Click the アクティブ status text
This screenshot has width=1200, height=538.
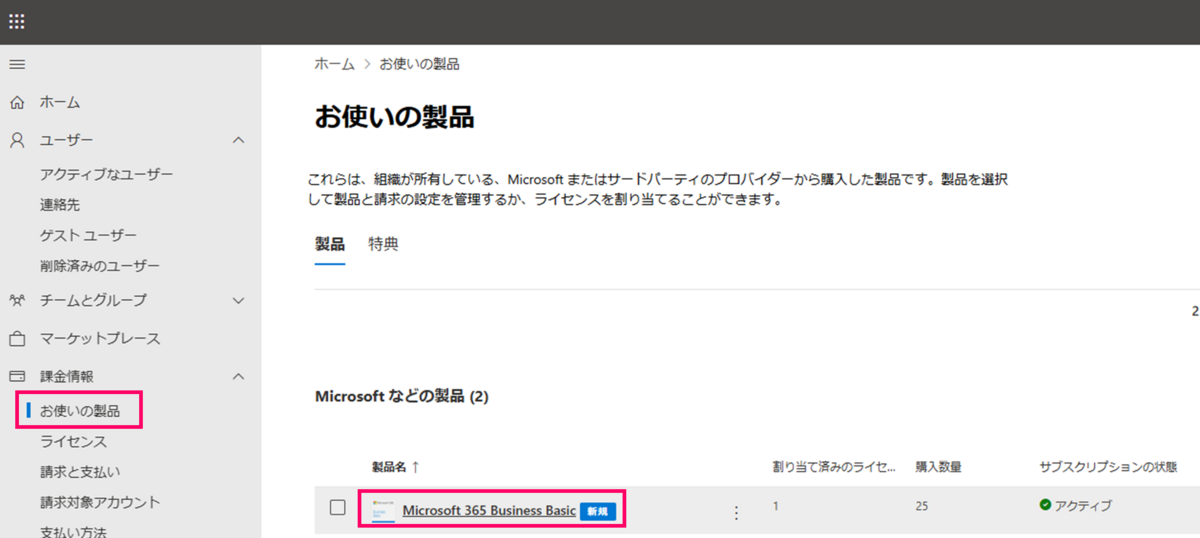[1083, 505]
